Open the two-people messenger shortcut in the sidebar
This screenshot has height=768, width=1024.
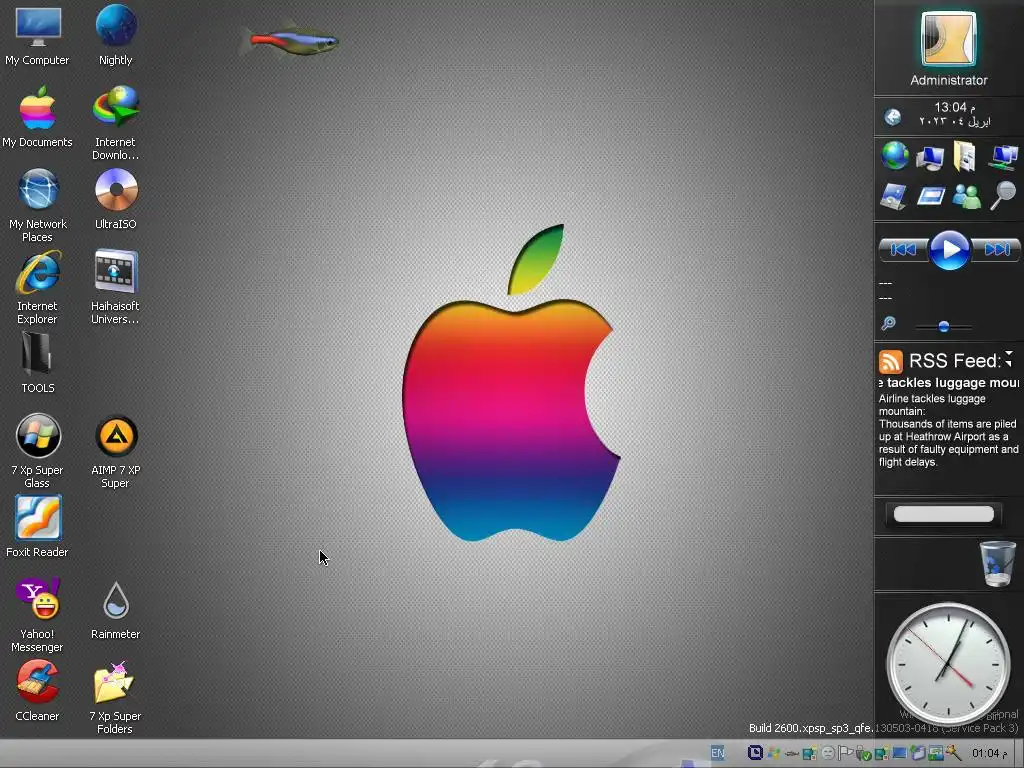click(967, 196)
